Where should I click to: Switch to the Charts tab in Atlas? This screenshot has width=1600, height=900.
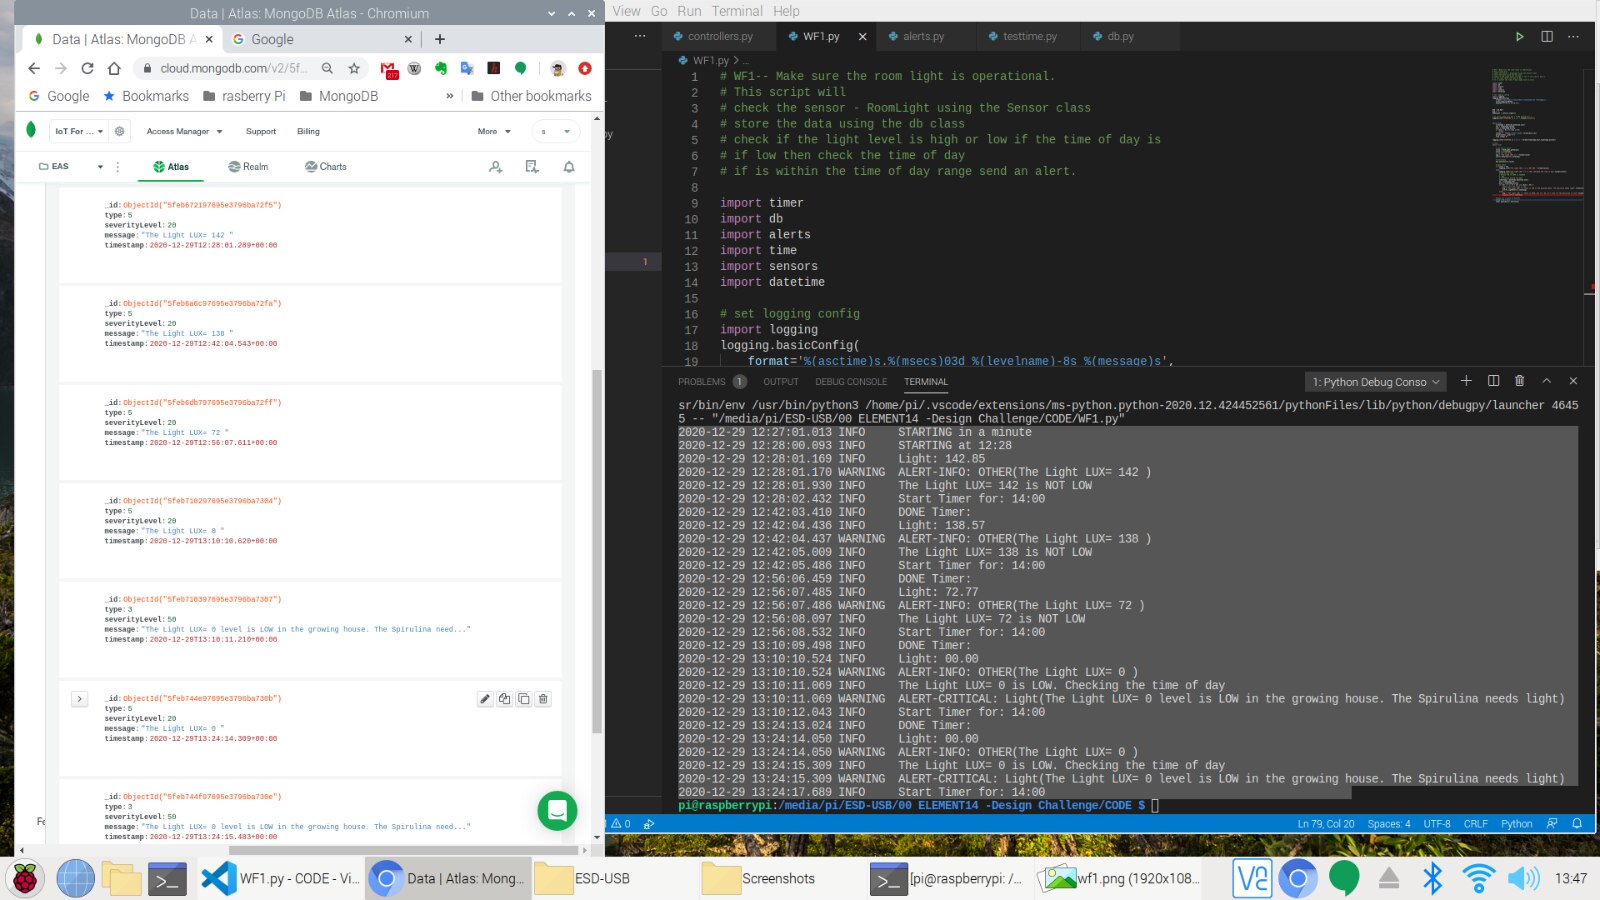[x=326, y=167]
